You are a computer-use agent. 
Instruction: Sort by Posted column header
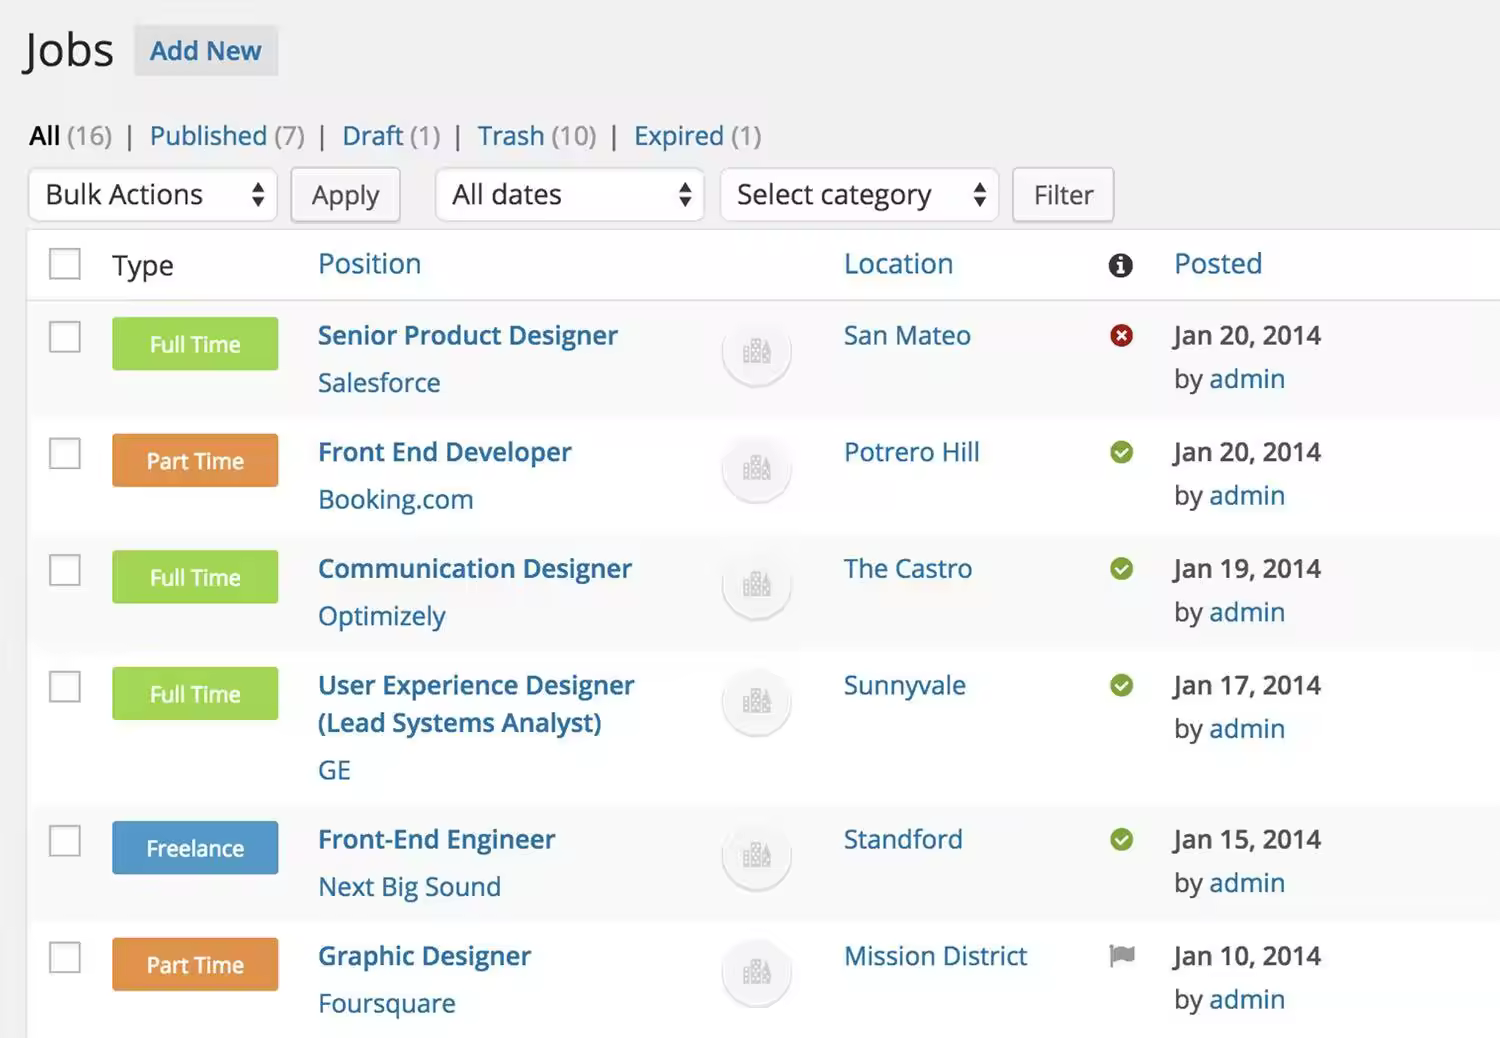coord(1218,264)
